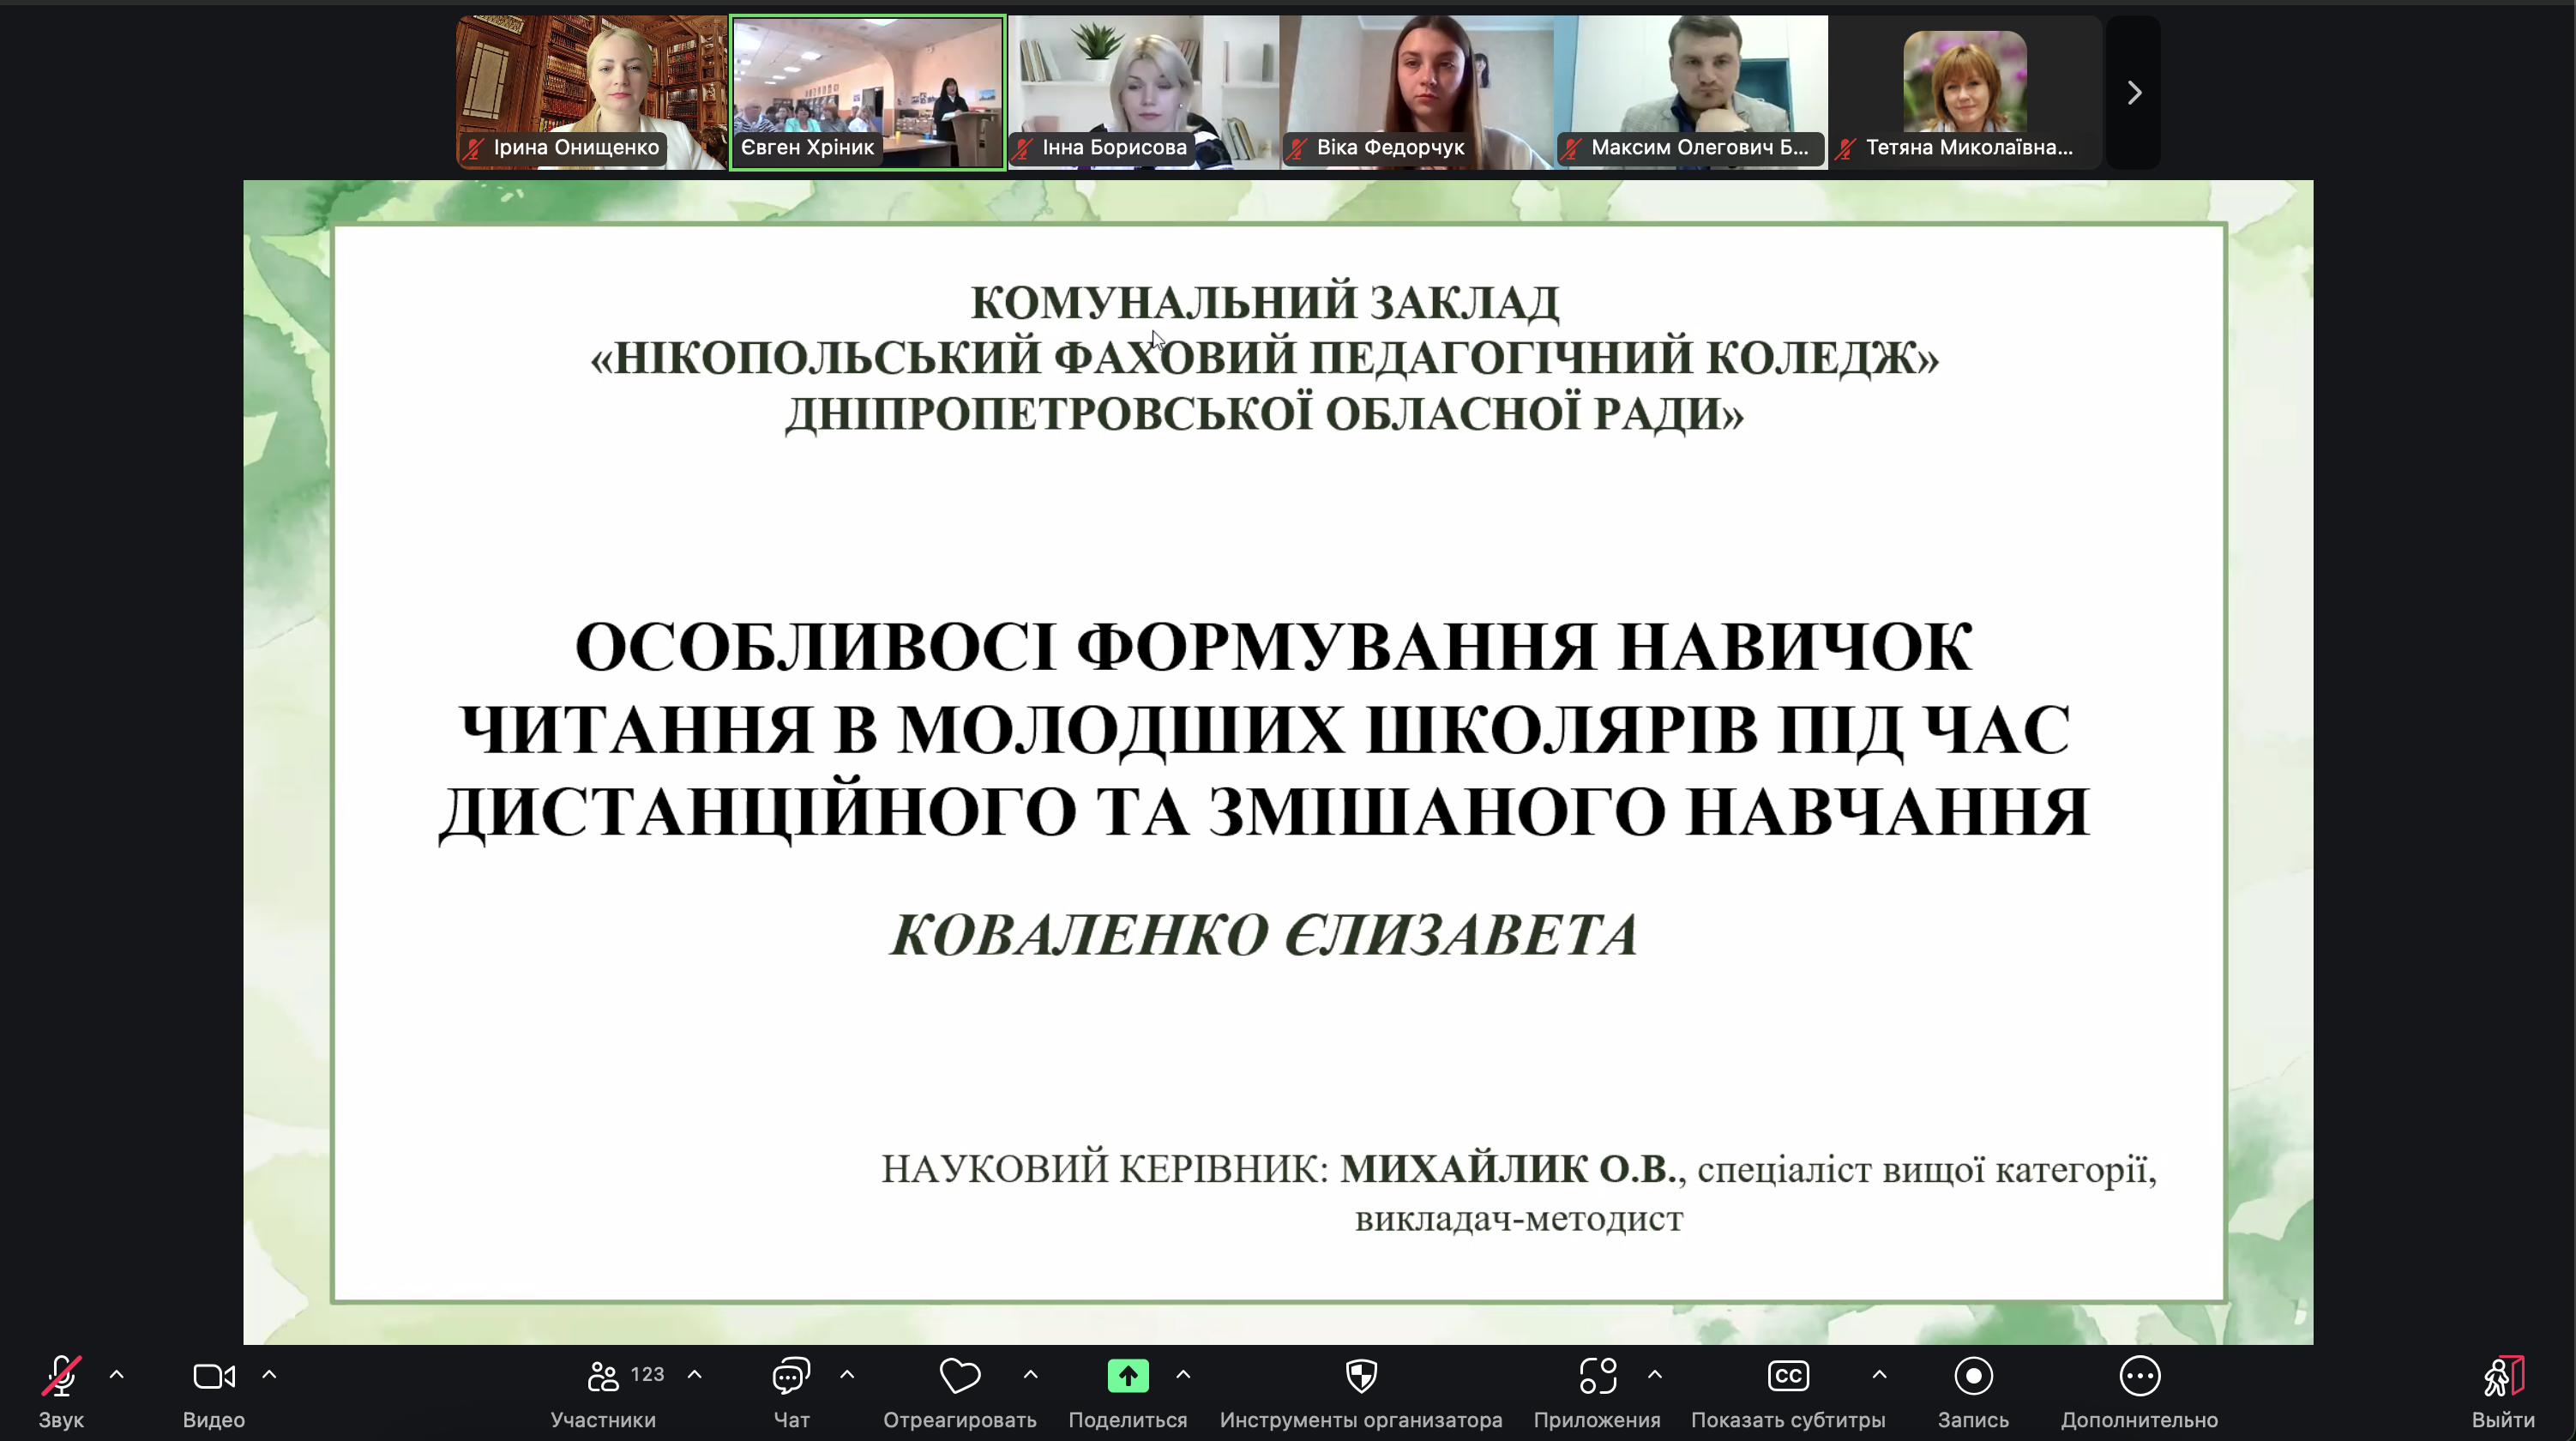Expand the arrow beside Участники

click(695, 1375)
